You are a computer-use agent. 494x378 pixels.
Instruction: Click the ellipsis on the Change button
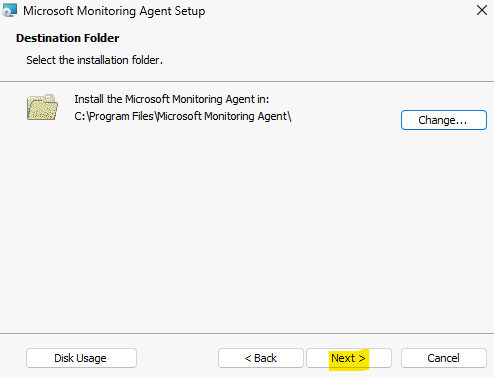click(x=462, y=123)
